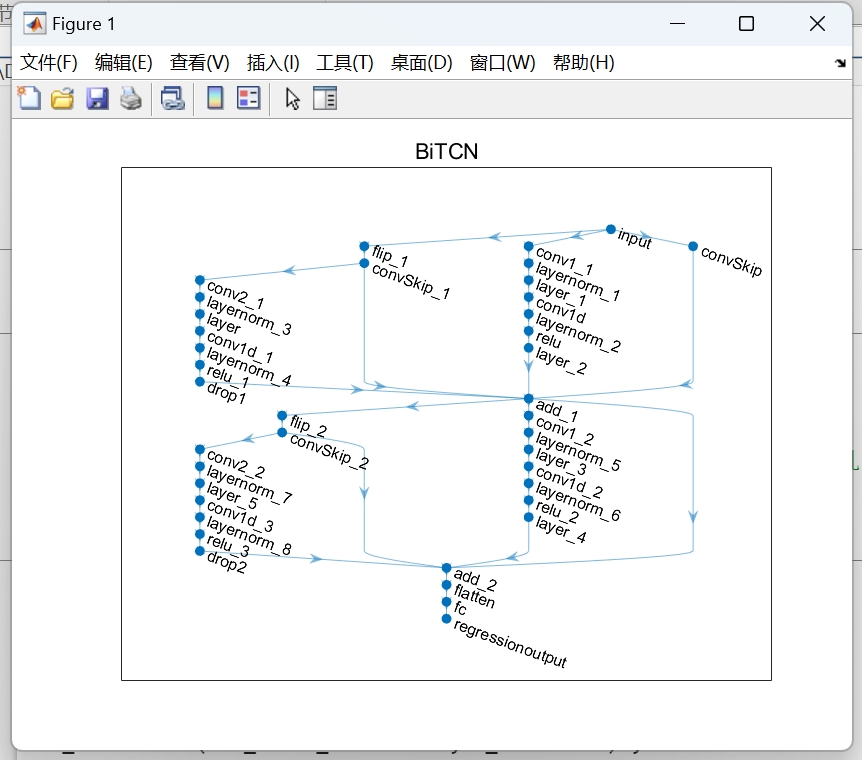Open the 插入(I) menu

point(272,62)
